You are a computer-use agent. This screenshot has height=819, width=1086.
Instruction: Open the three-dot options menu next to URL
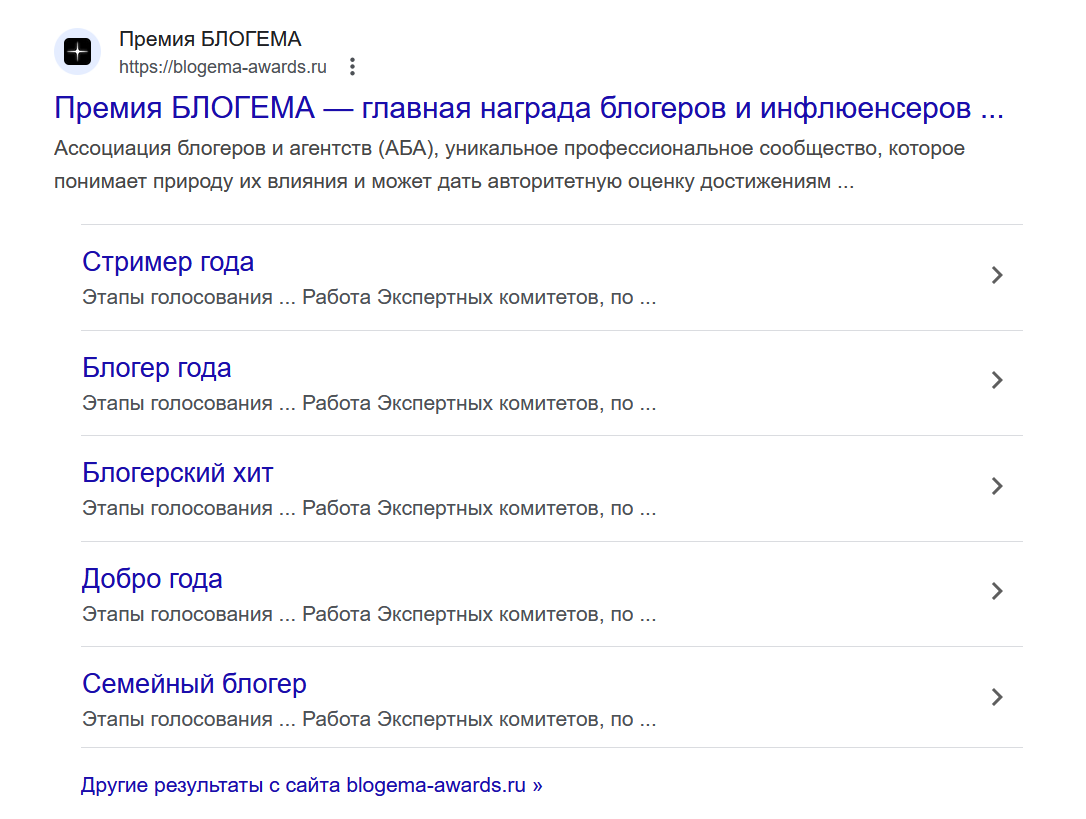(353, 67)
